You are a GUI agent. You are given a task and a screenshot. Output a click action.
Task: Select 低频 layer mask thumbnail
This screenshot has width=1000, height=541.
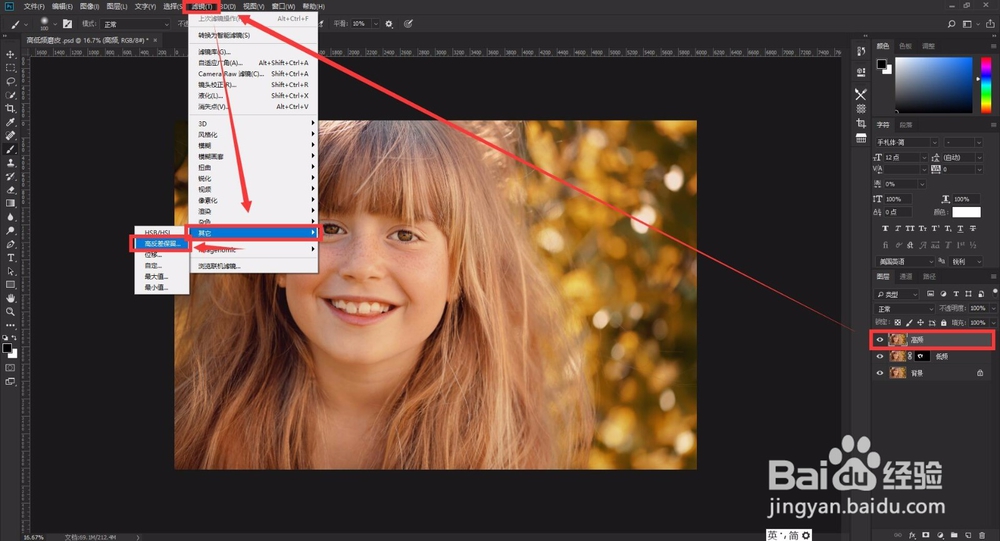(922, 356)
